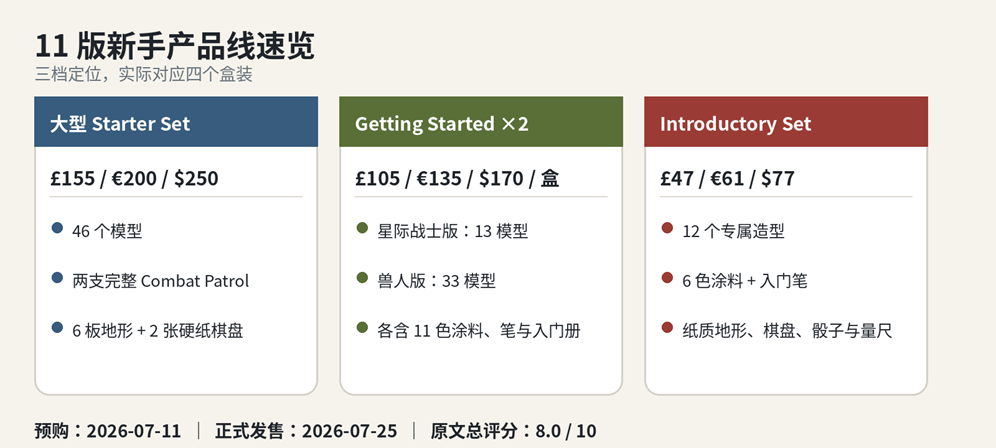
Task: Click the 正式发售：2026-07-25 date text
Action: coord(306,431)
